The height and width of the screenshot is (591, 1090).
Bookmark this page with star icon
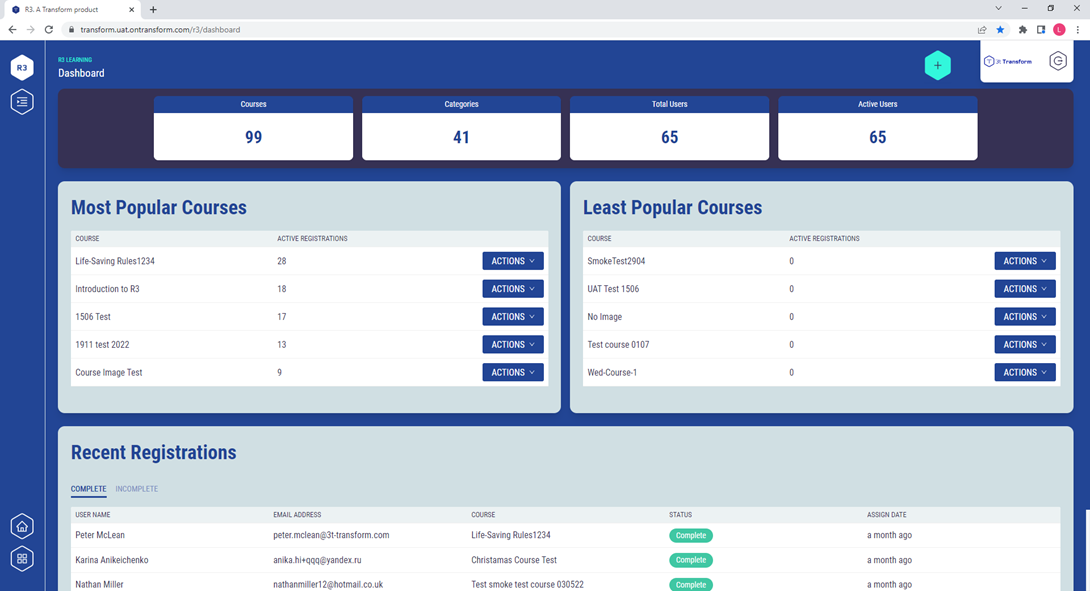coord(1000,30)
